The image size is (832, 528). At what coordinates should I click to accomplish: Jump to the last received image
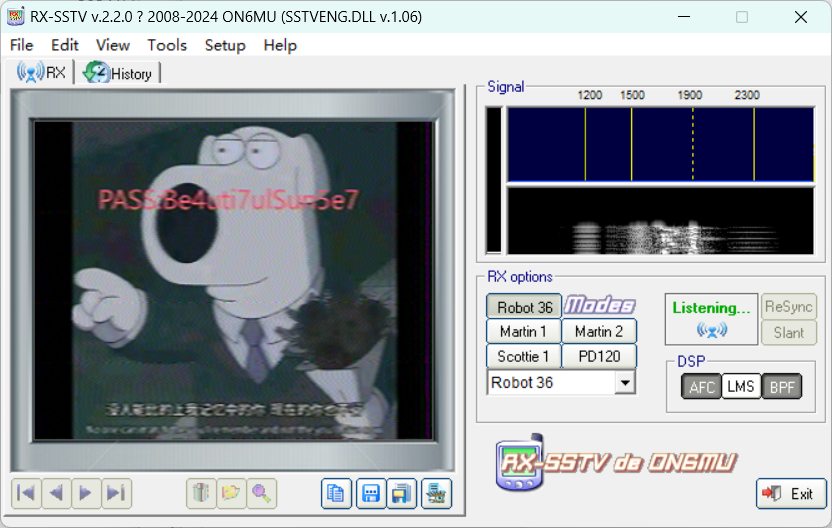[116, 494]
